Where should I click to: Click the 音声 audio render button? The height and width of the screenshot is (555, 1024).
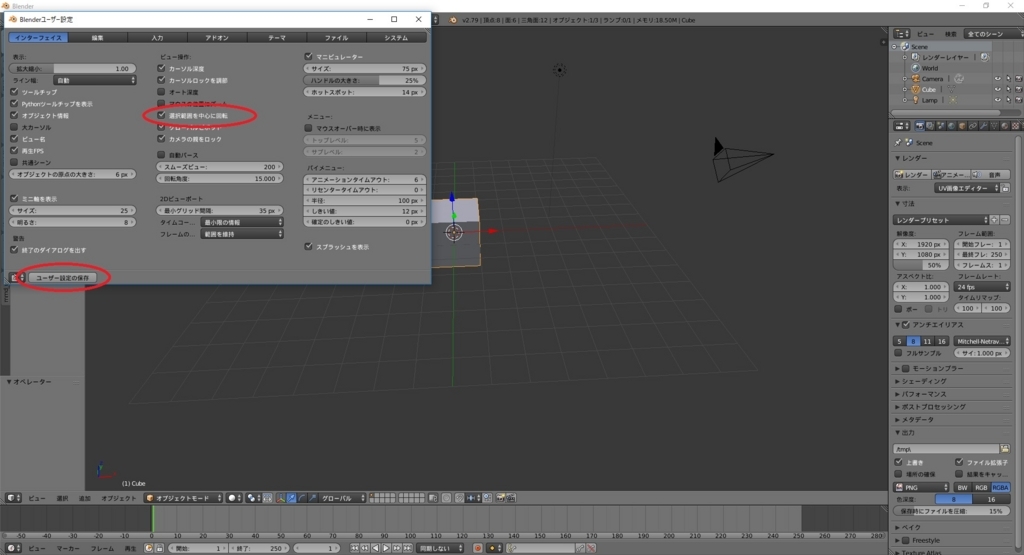[x=991, y=174]
